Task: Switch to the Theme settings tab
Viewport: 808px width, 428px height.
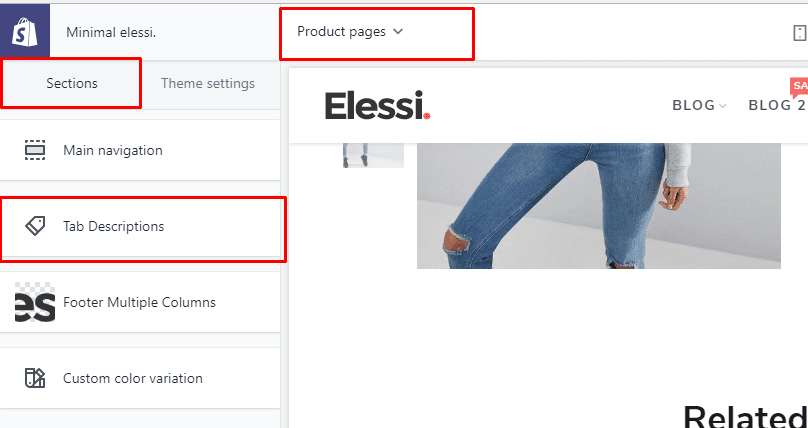Action: pyautogui.click(x=208, y=83)
